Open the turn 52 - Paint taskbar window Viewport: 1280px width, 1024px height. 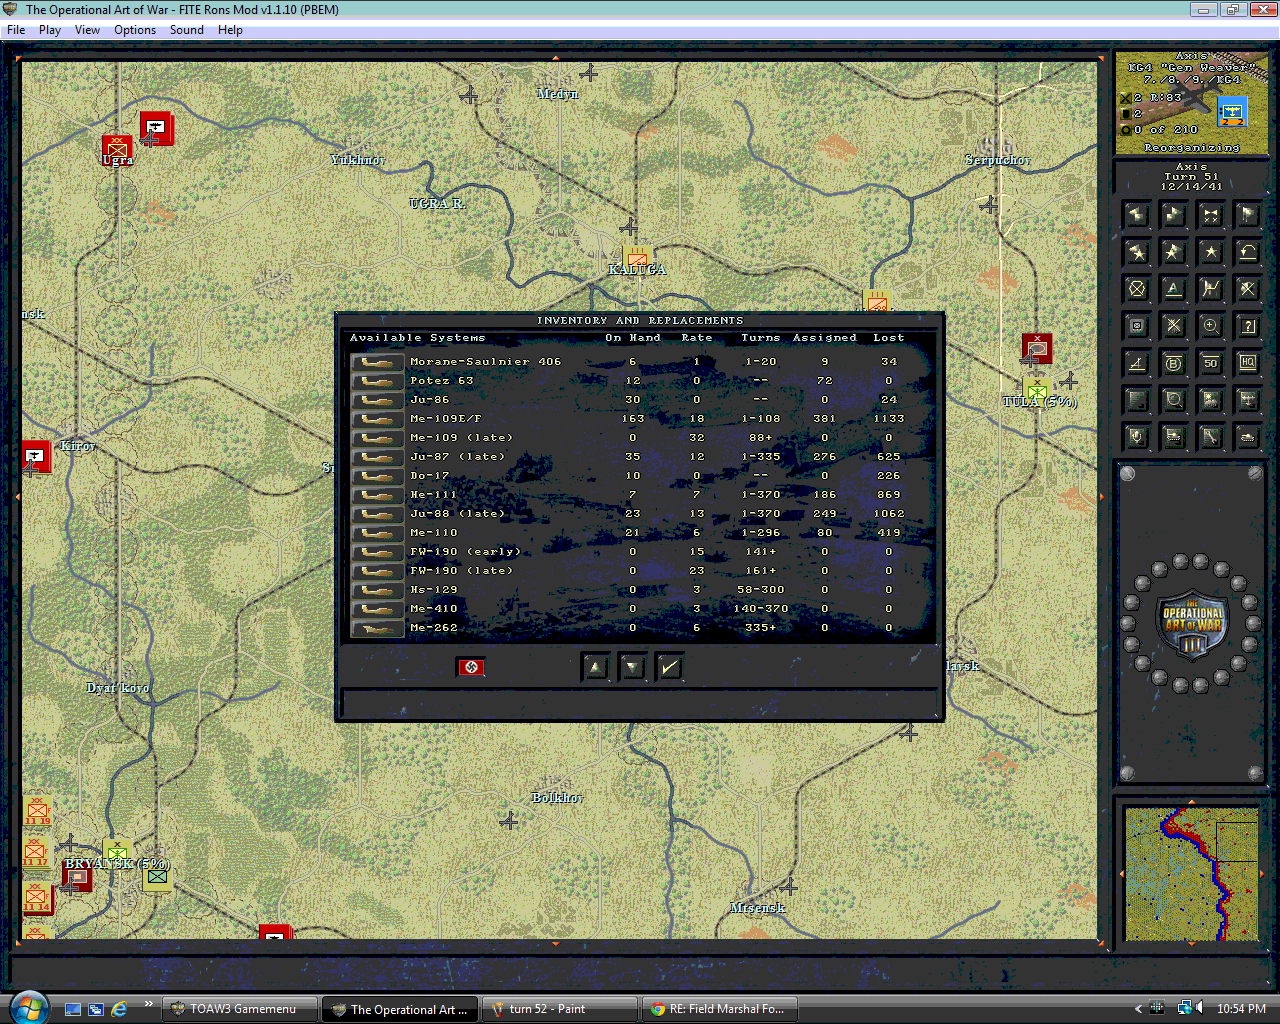(559, 1009)
